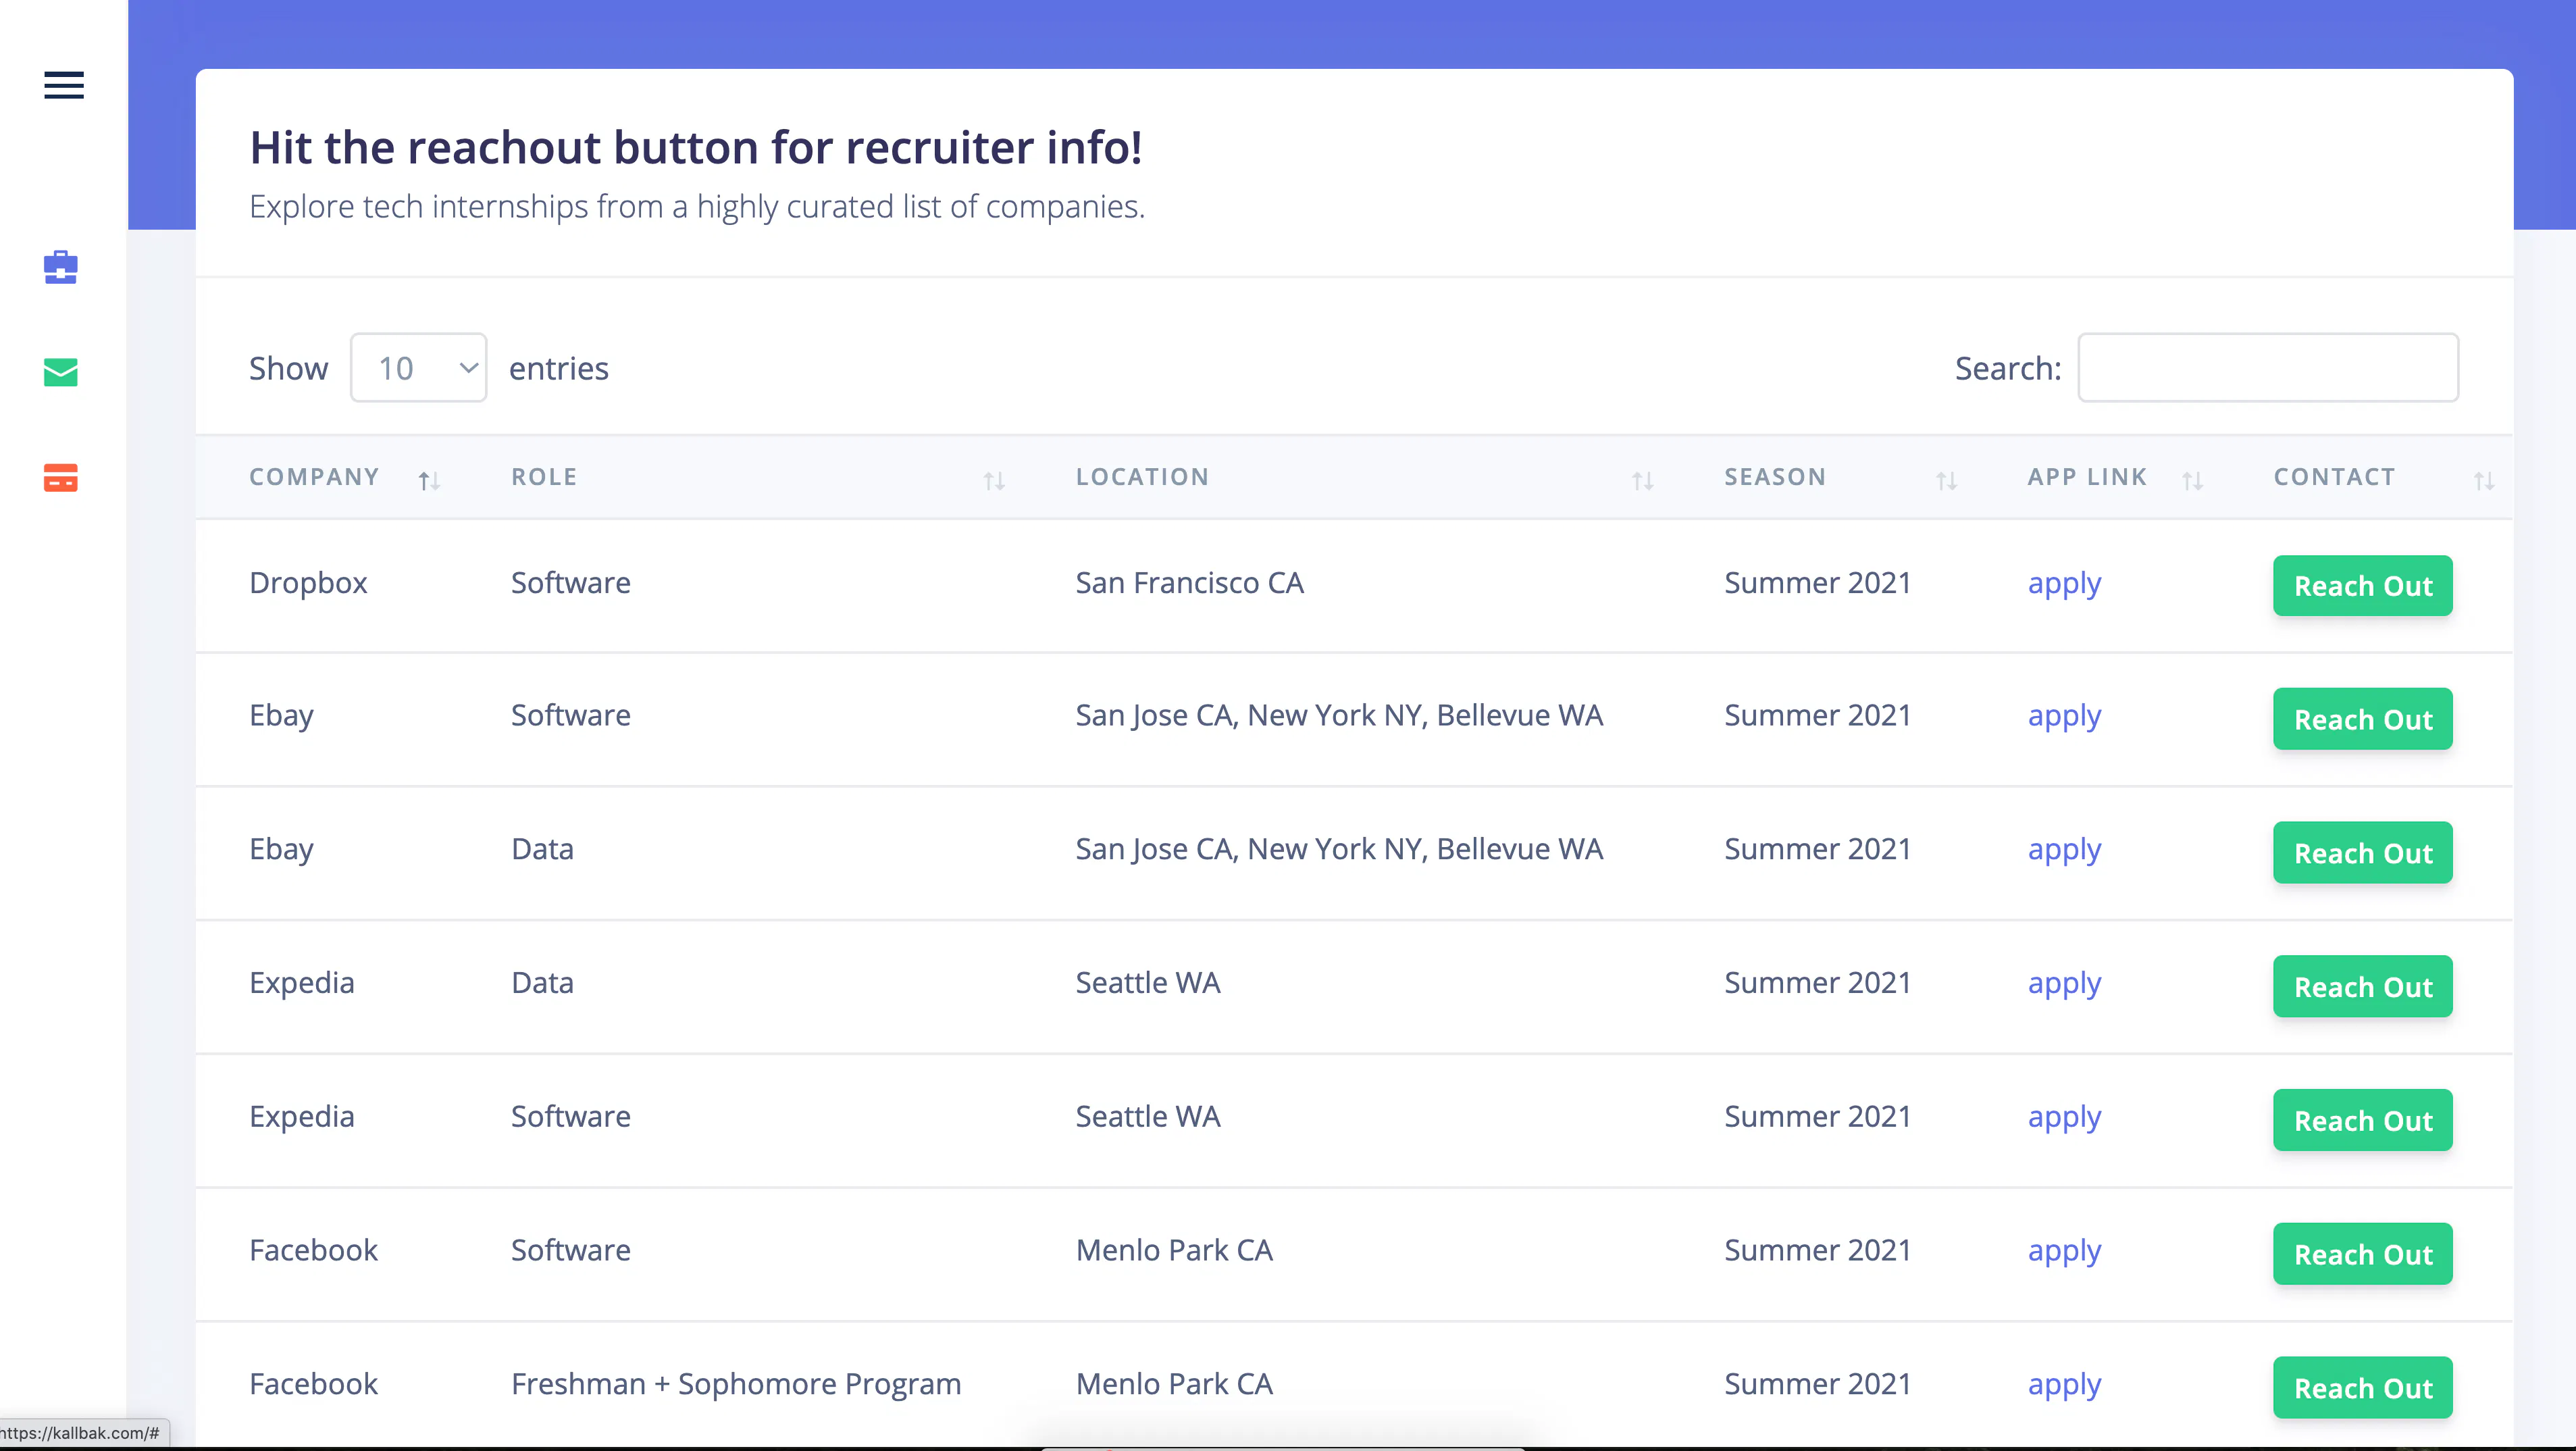This screenshot has height=1451, width=2576.
Task: Sort table by Location column arrows
Action: 1643,481
